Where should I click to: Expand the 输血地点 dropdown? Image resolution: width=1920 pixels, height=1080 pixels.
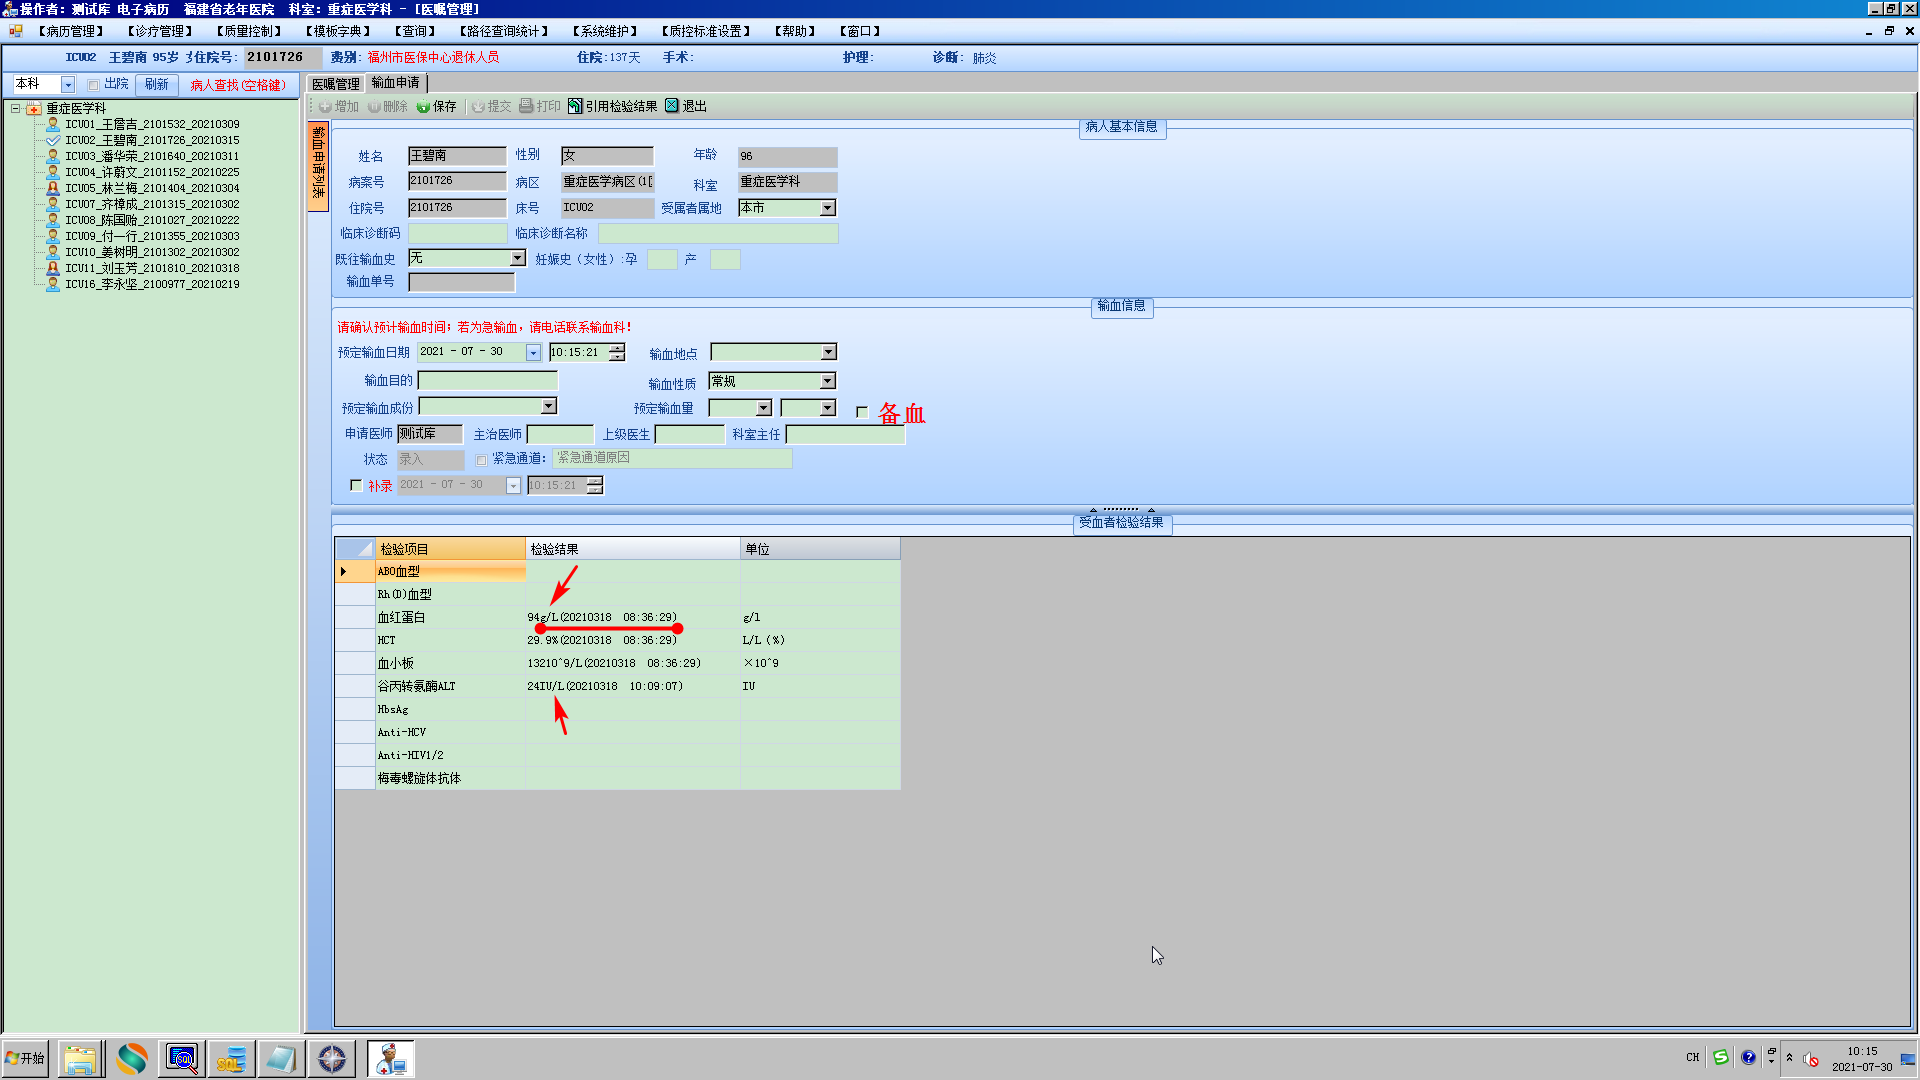point(828,352)
